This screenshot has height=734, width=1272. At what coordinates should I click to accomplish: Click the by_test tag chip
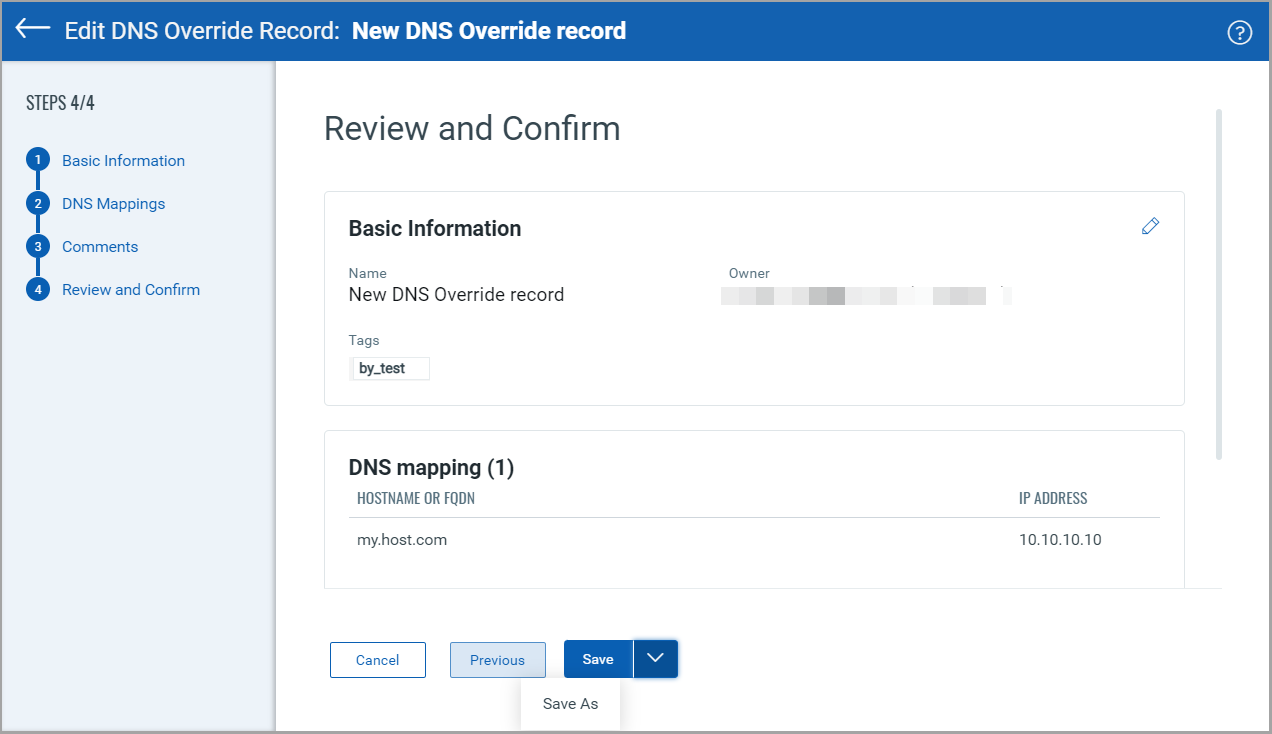389,368
